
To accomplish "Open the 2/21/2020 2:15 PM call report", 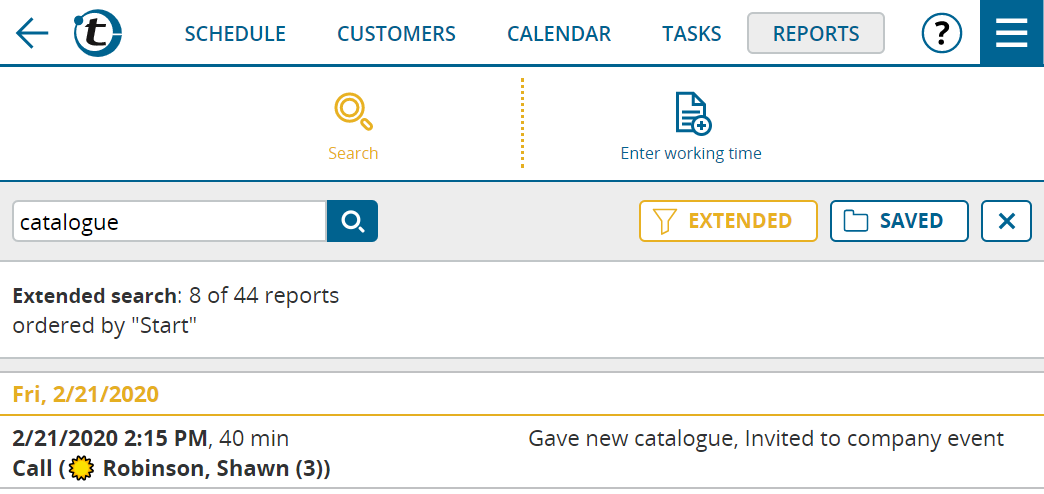I will coord(522,453).
